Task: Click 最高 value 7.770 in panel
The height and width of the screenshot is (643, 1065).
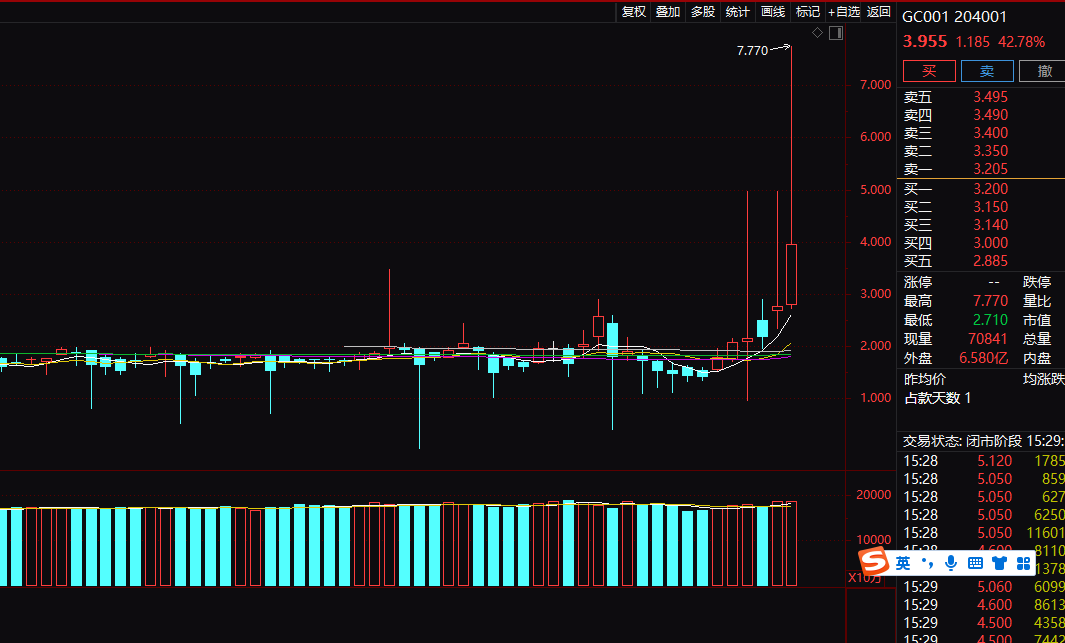Action: click(990, 301)
